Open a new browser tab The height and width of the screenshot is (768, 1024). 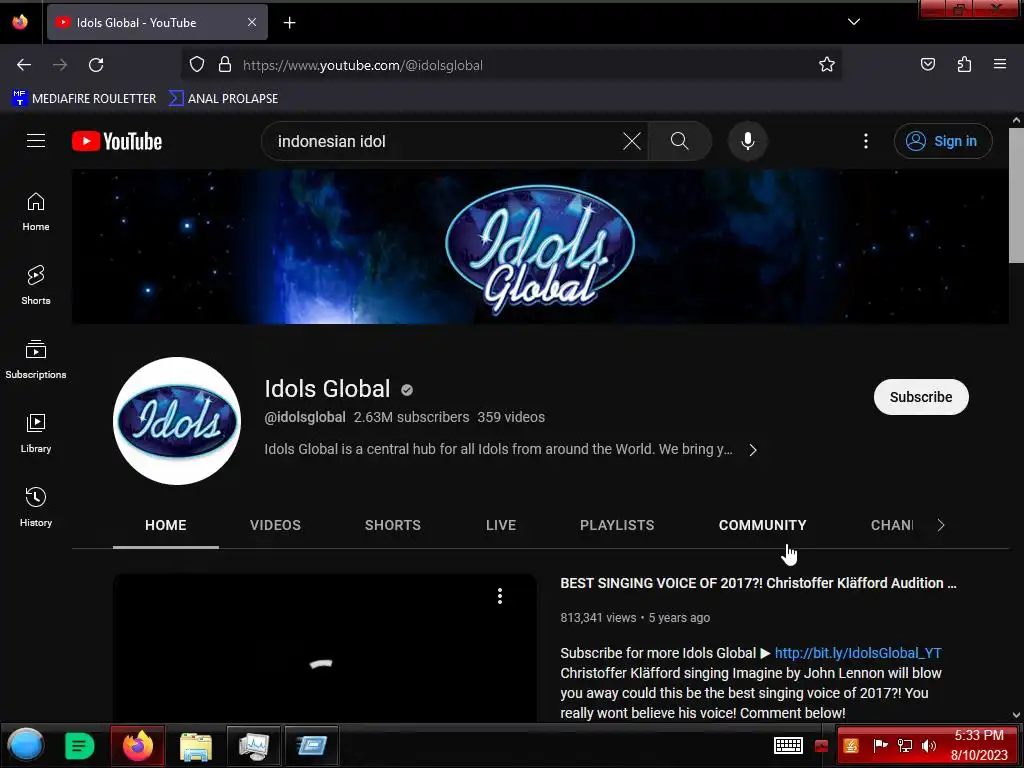point(289,23)
